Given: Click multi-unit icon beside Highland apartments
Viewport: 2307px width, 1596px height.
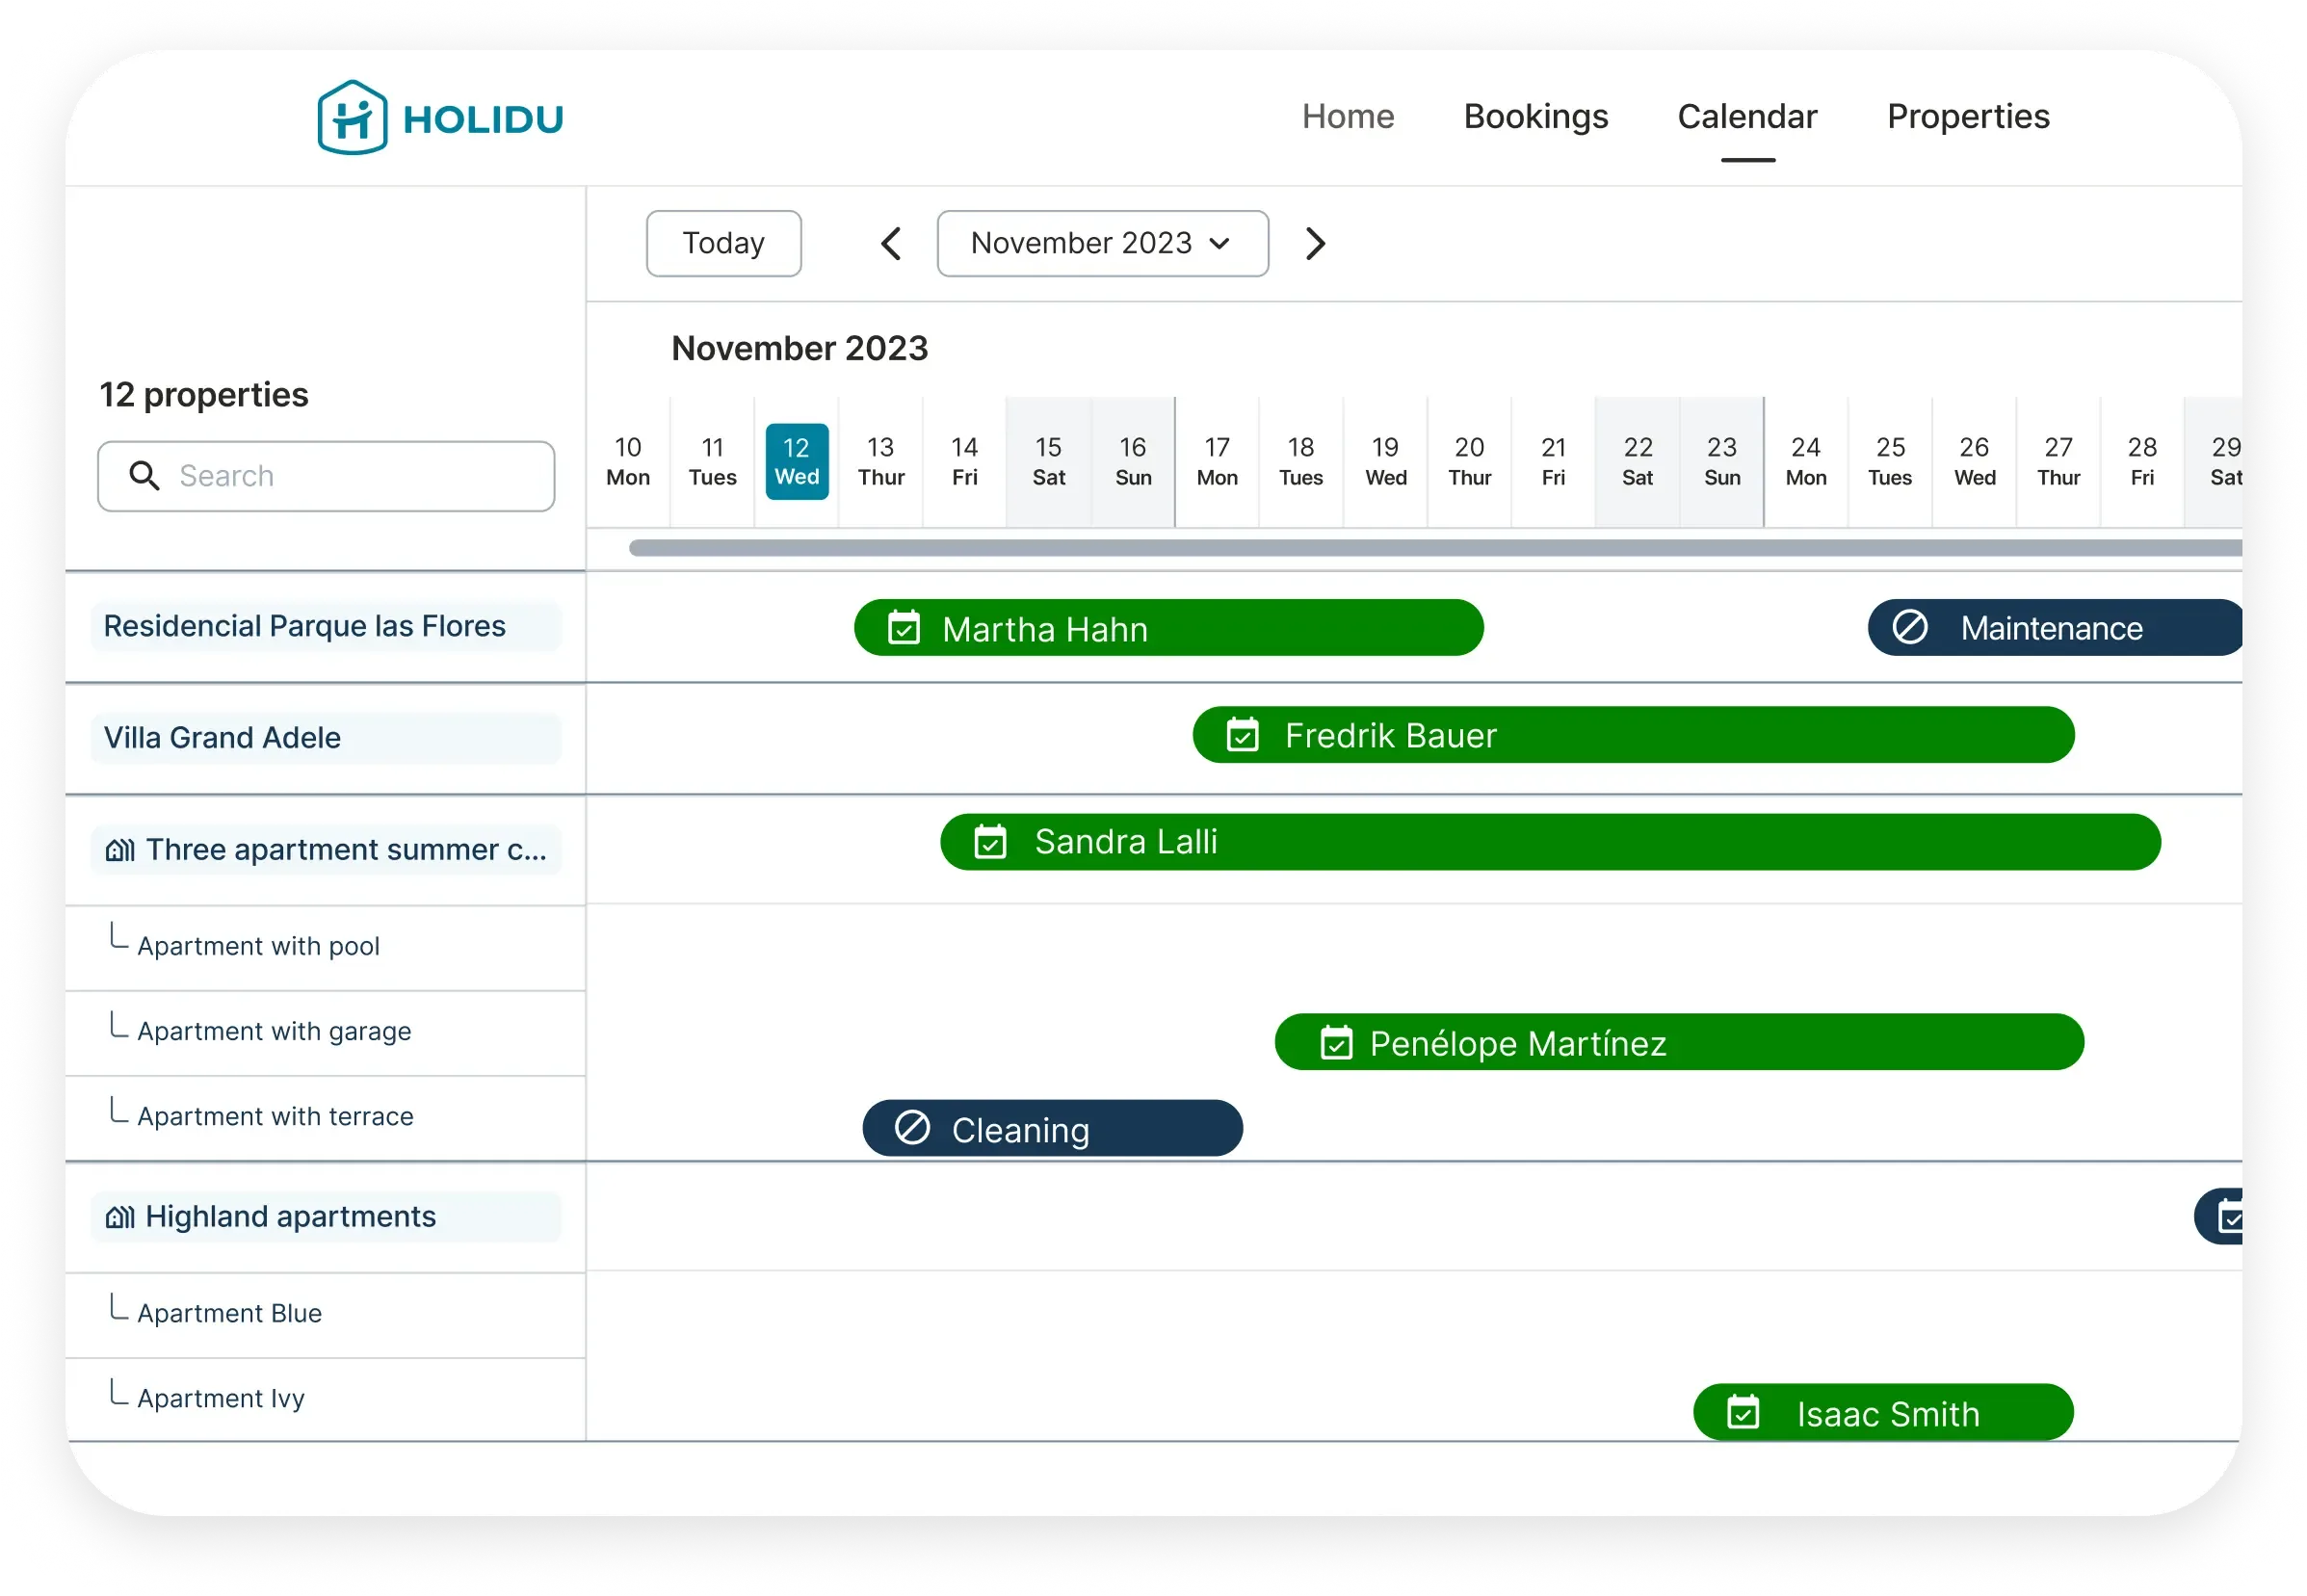Looking at the screenshot, I should point(120,1217).
